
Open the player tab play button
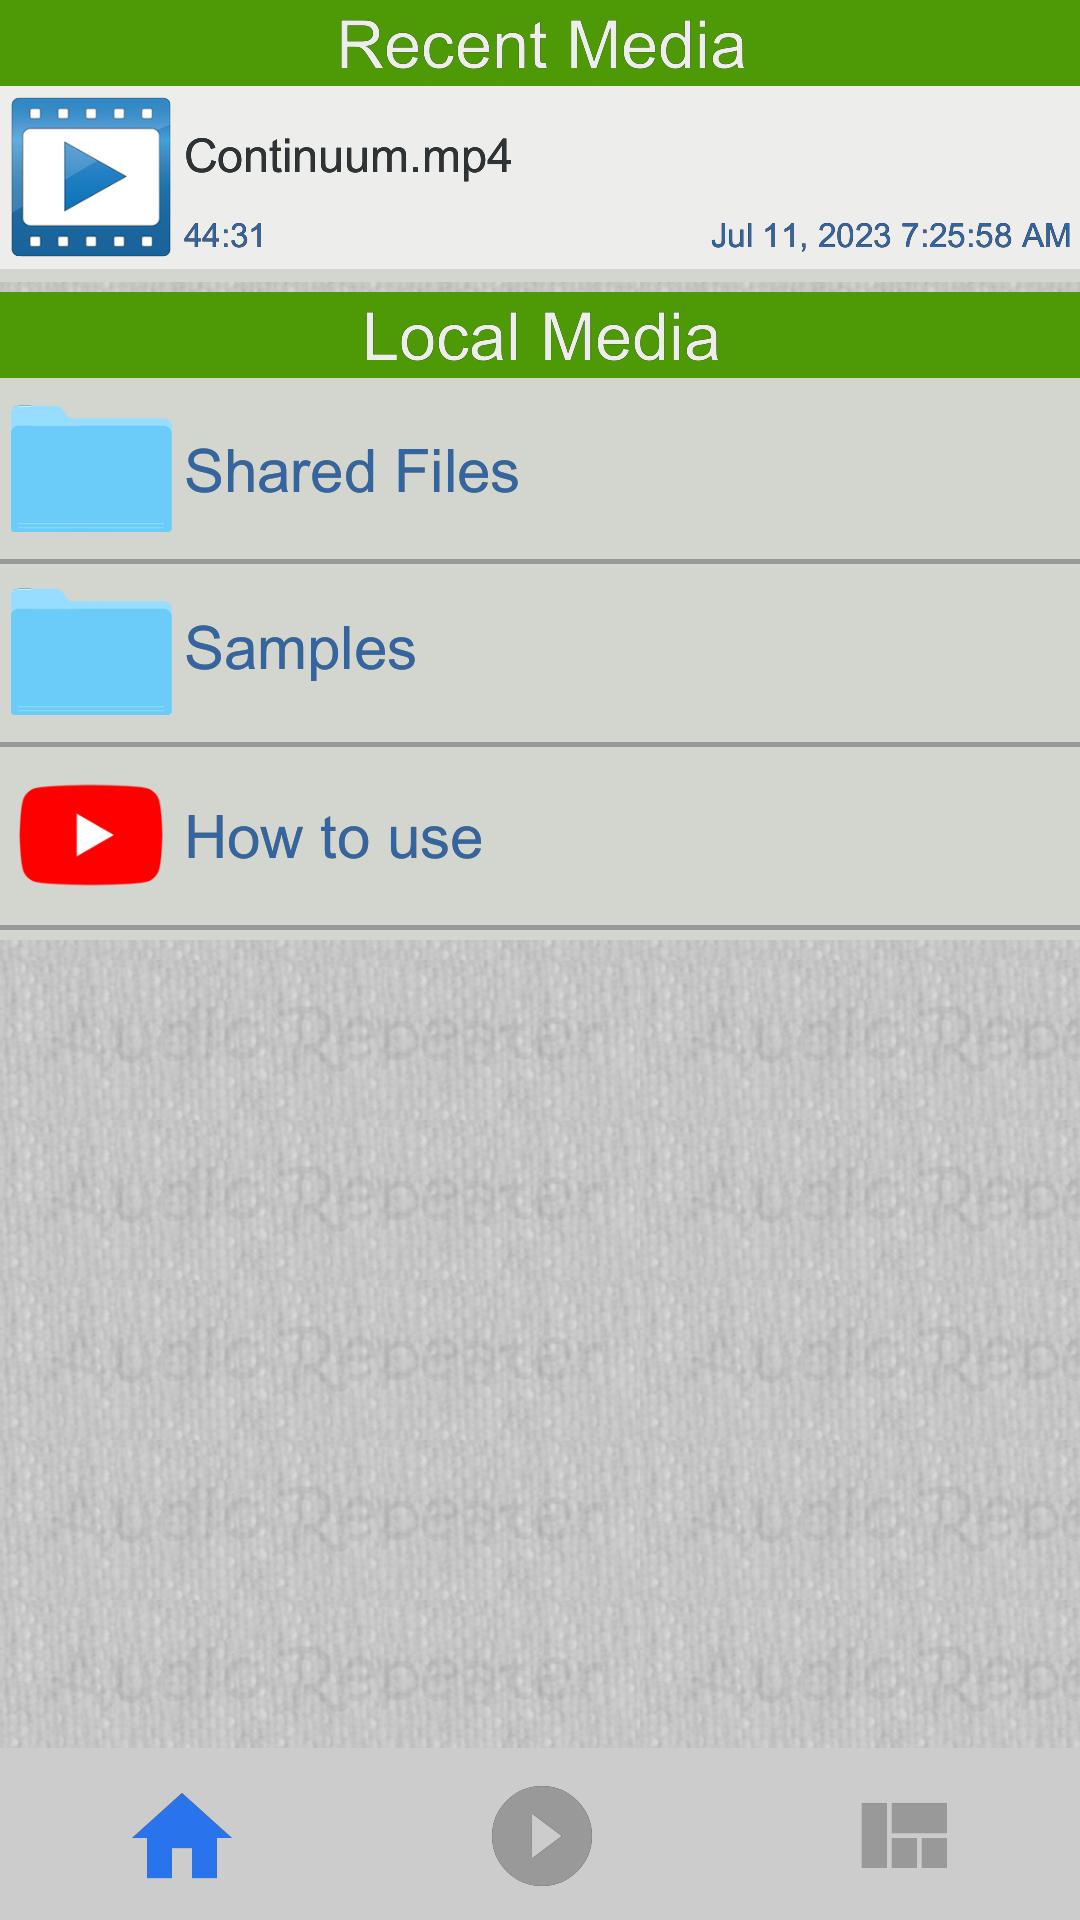pyautogui.click(x=542, y=1836)
